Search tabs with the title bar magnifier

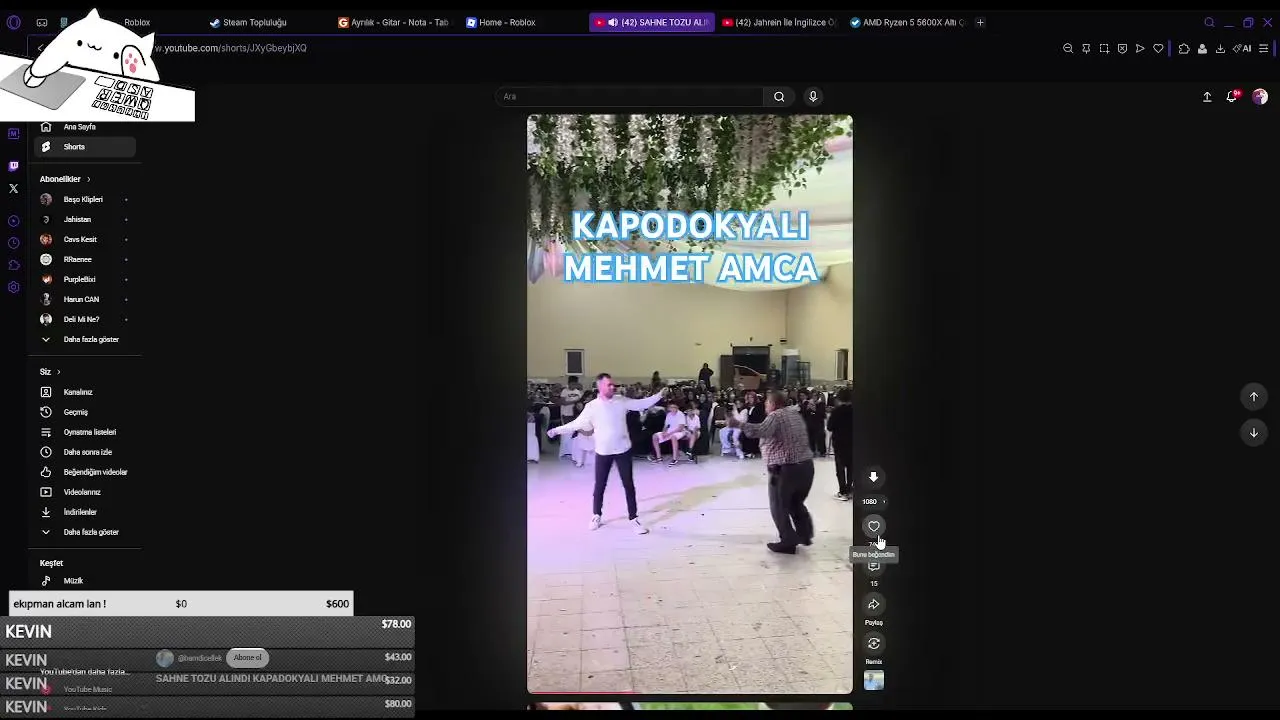[1209, 22]
